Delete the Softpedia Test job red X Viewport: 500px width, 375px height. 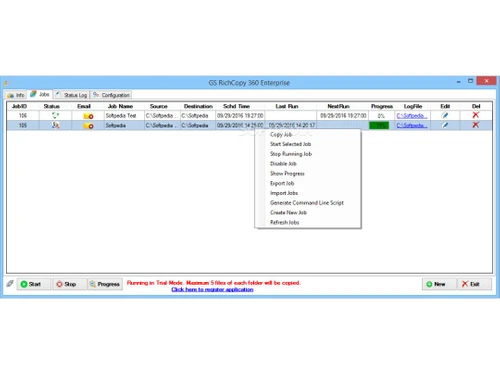[x=476, y=115]
